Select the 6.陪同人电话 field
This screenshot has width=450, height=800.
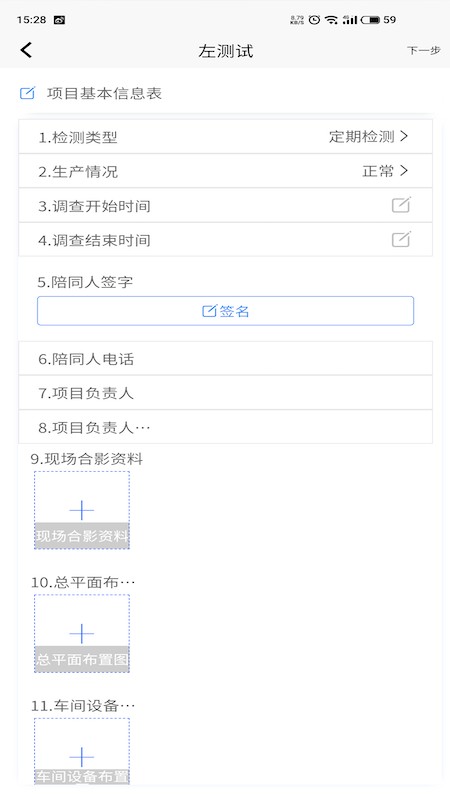(x=226, y=359)
